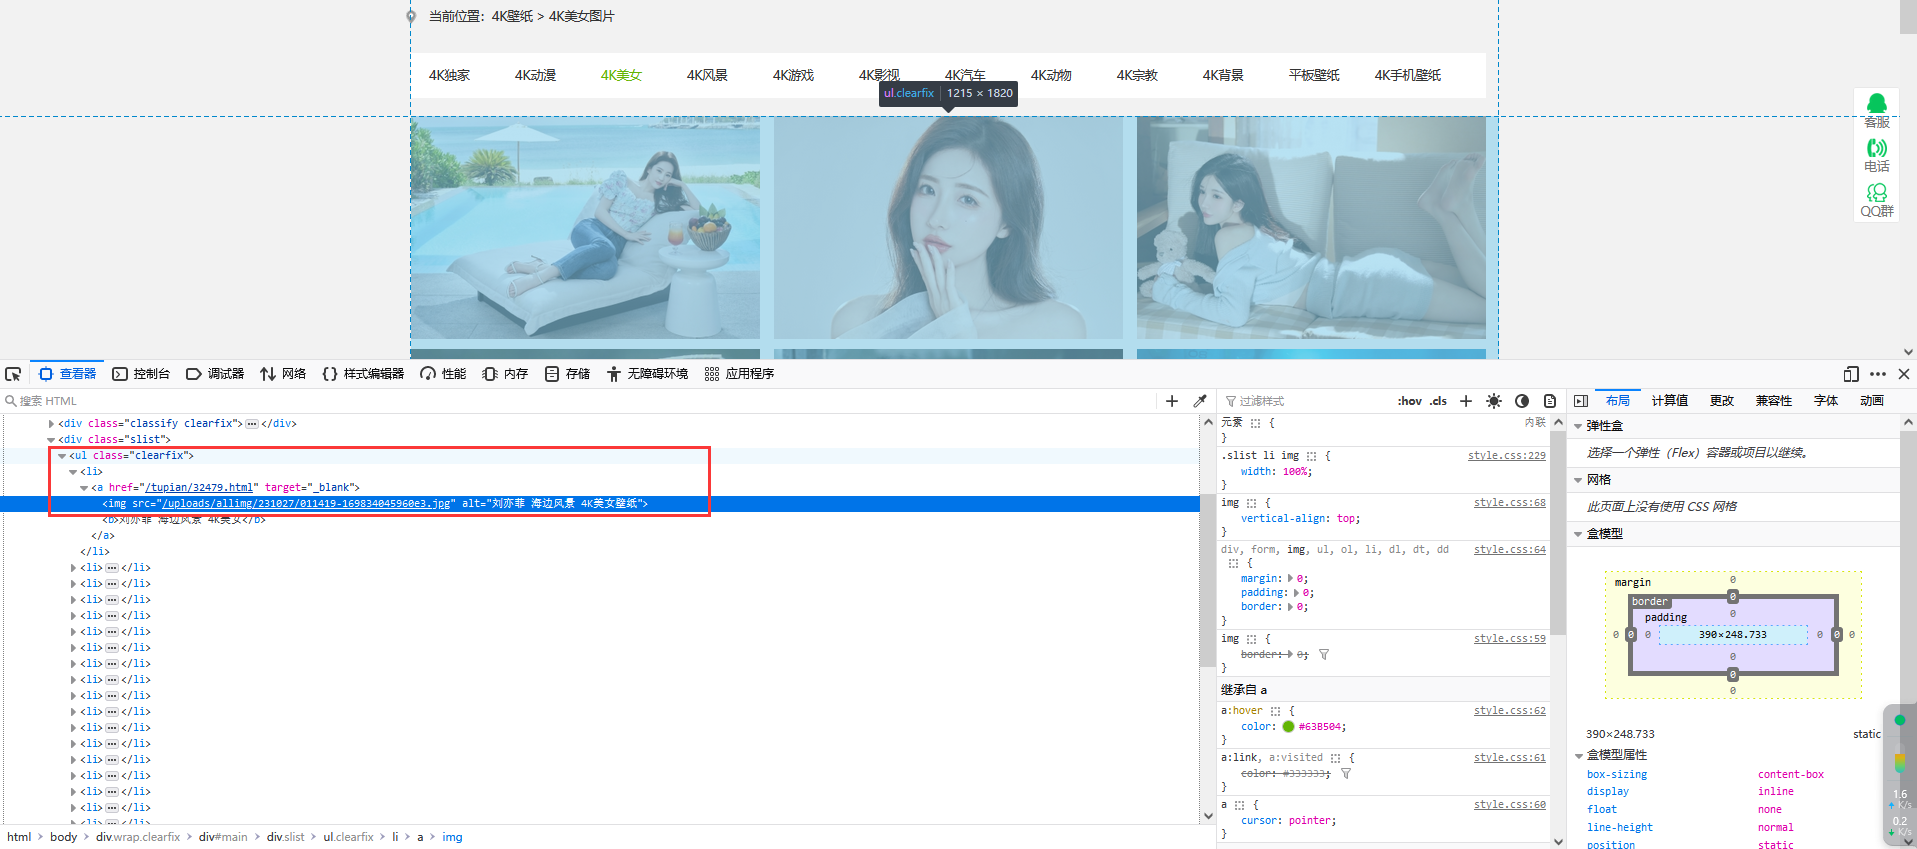Collapse the 盒模型属性 properties section
The height and width of the screenshot is (849, 1917).
click(1579, 755)
